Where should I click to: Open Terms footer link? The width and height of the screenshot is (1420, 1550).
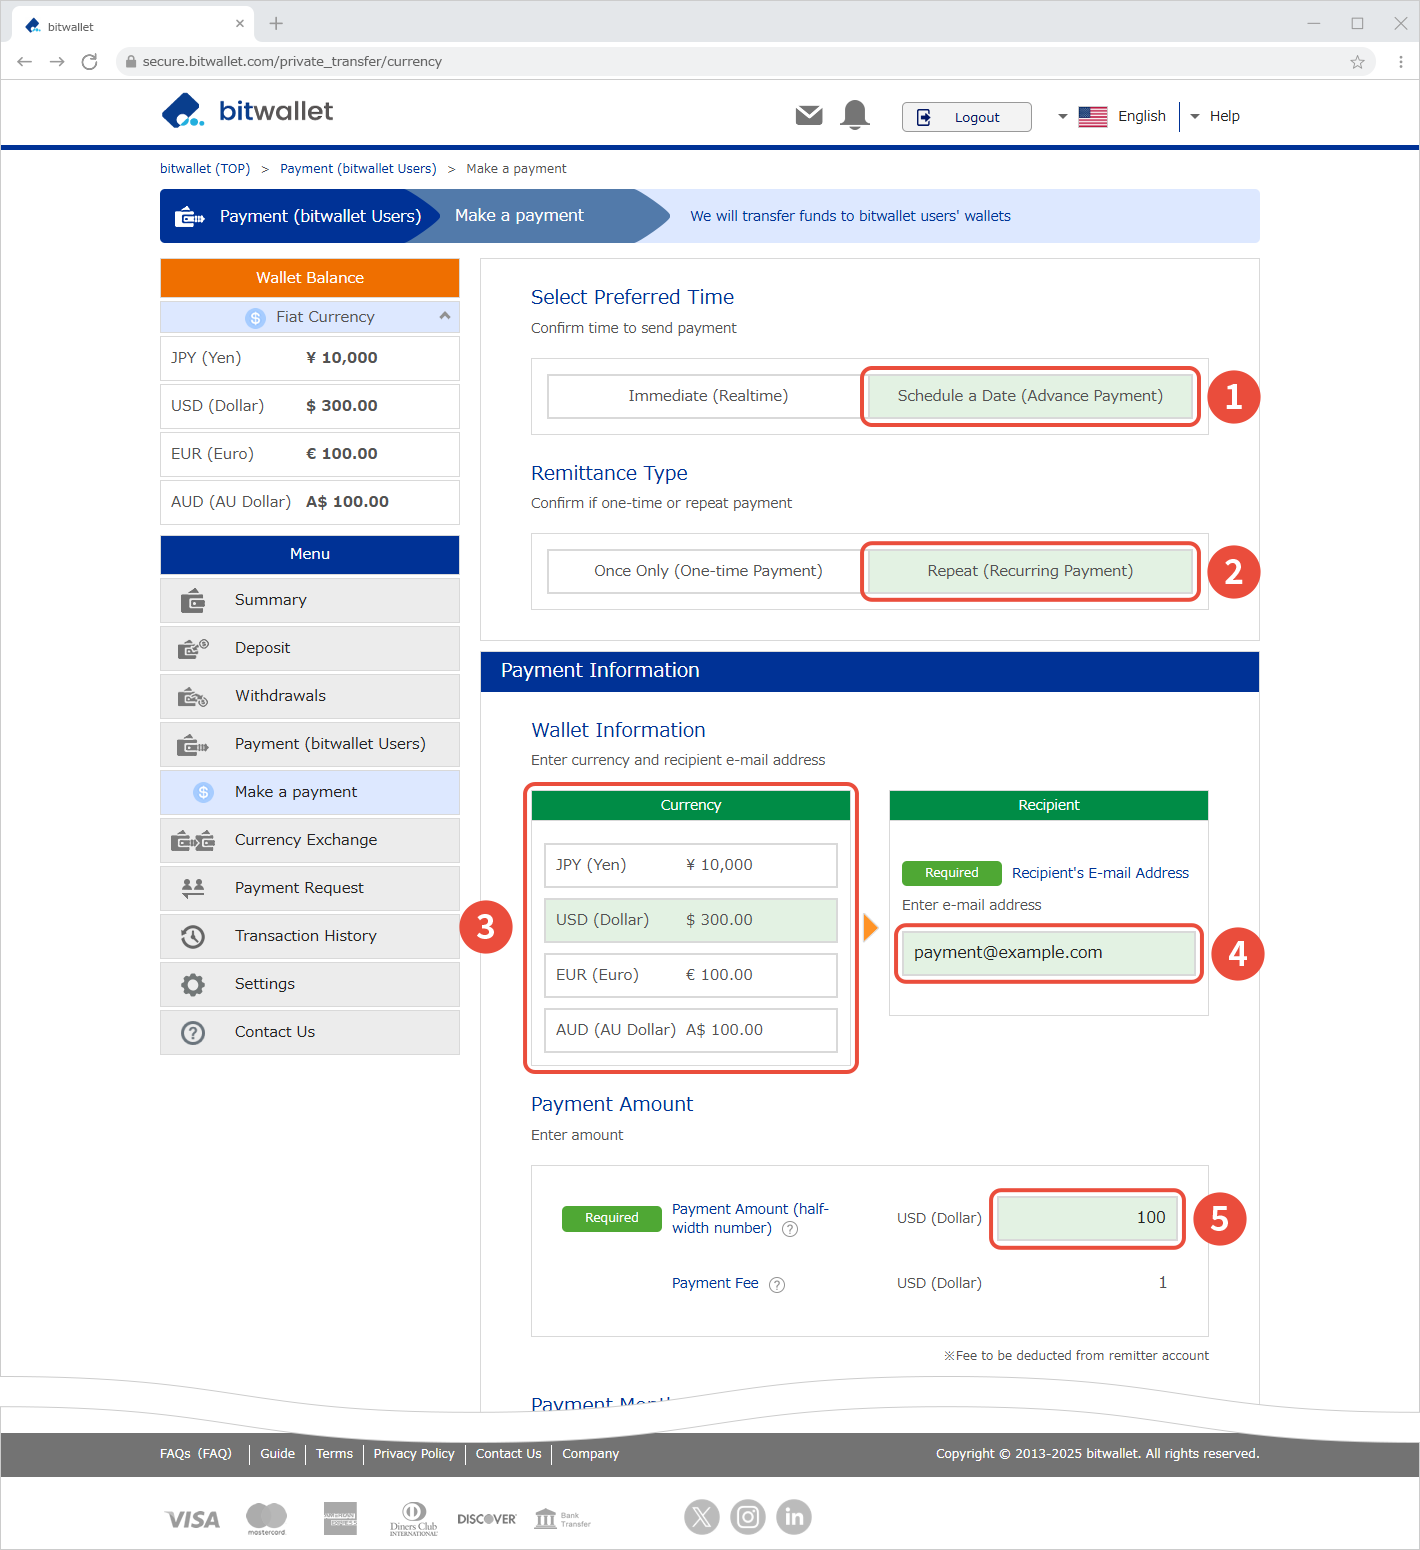[x=334, y=1454]
